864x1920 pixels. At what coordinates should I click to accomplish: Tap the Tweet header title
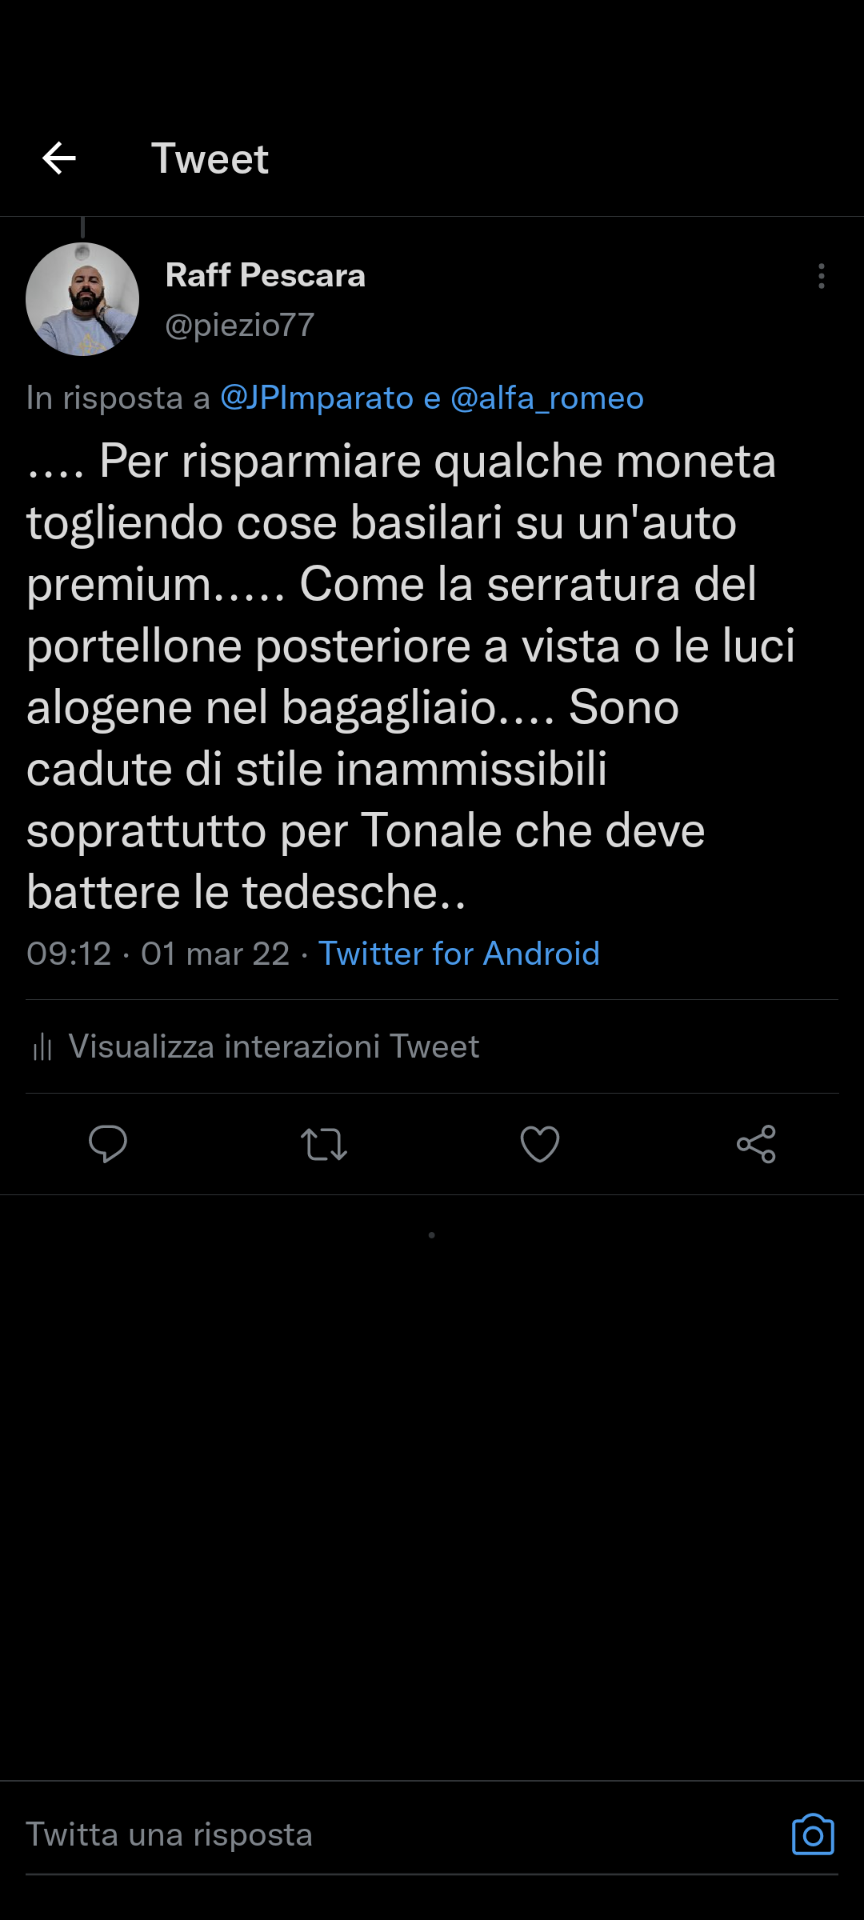(x=210, y=159)
